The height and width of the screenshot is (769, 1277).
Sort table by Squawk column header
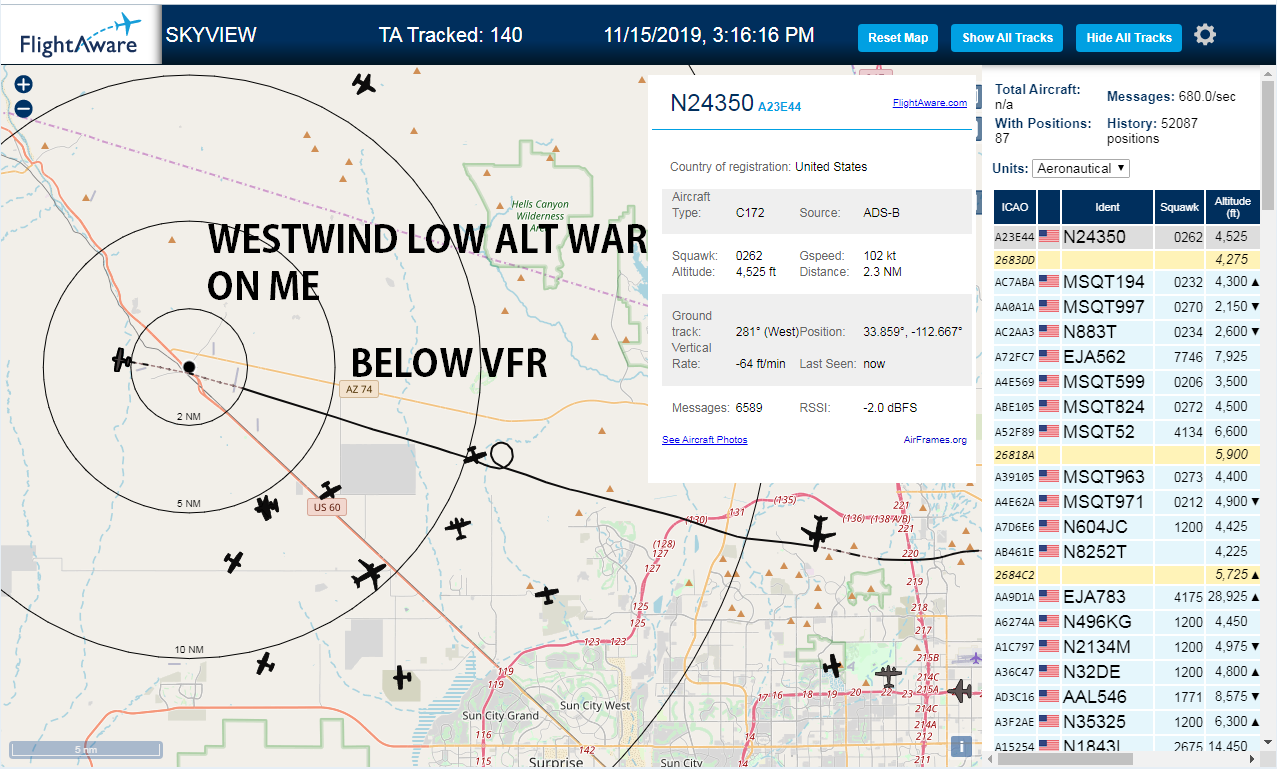tap(1179, 207)
